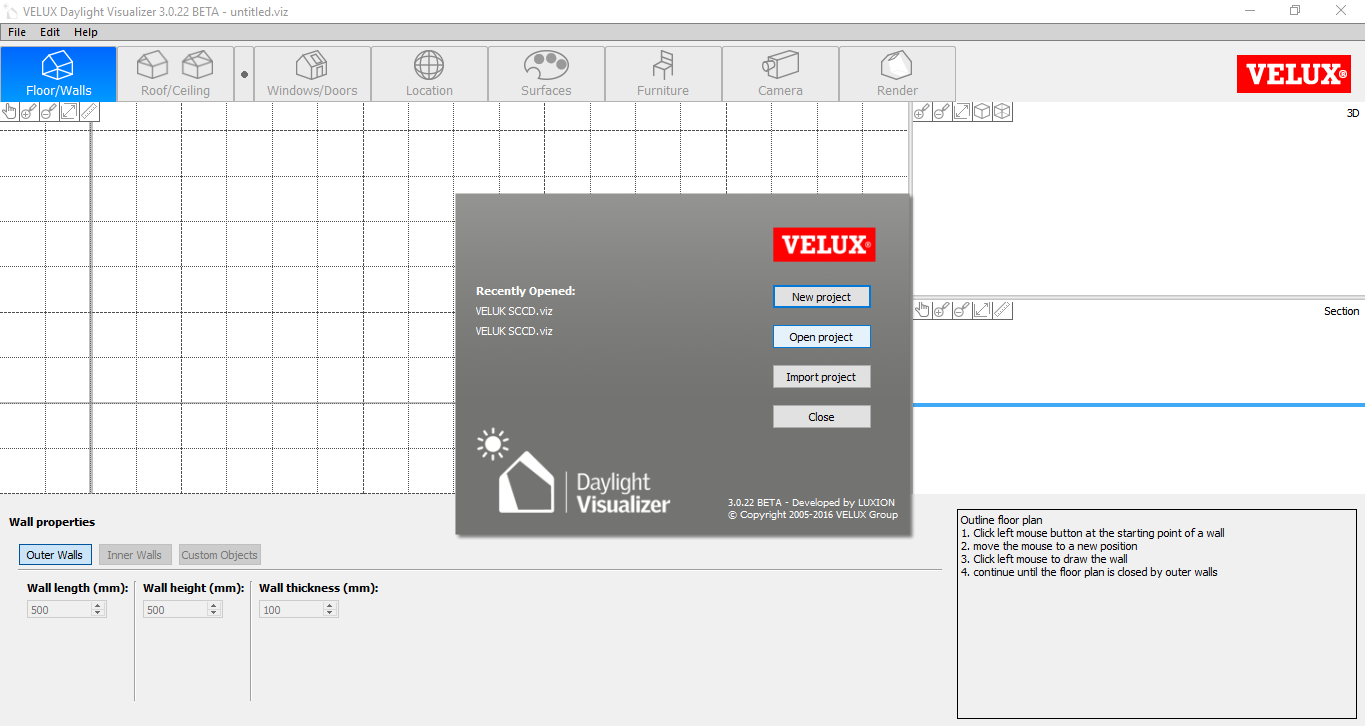Image resolution: width=1365 pixels, height=726 pixels.
Task: Select Custom Objects mode
Action: [220, 555]
